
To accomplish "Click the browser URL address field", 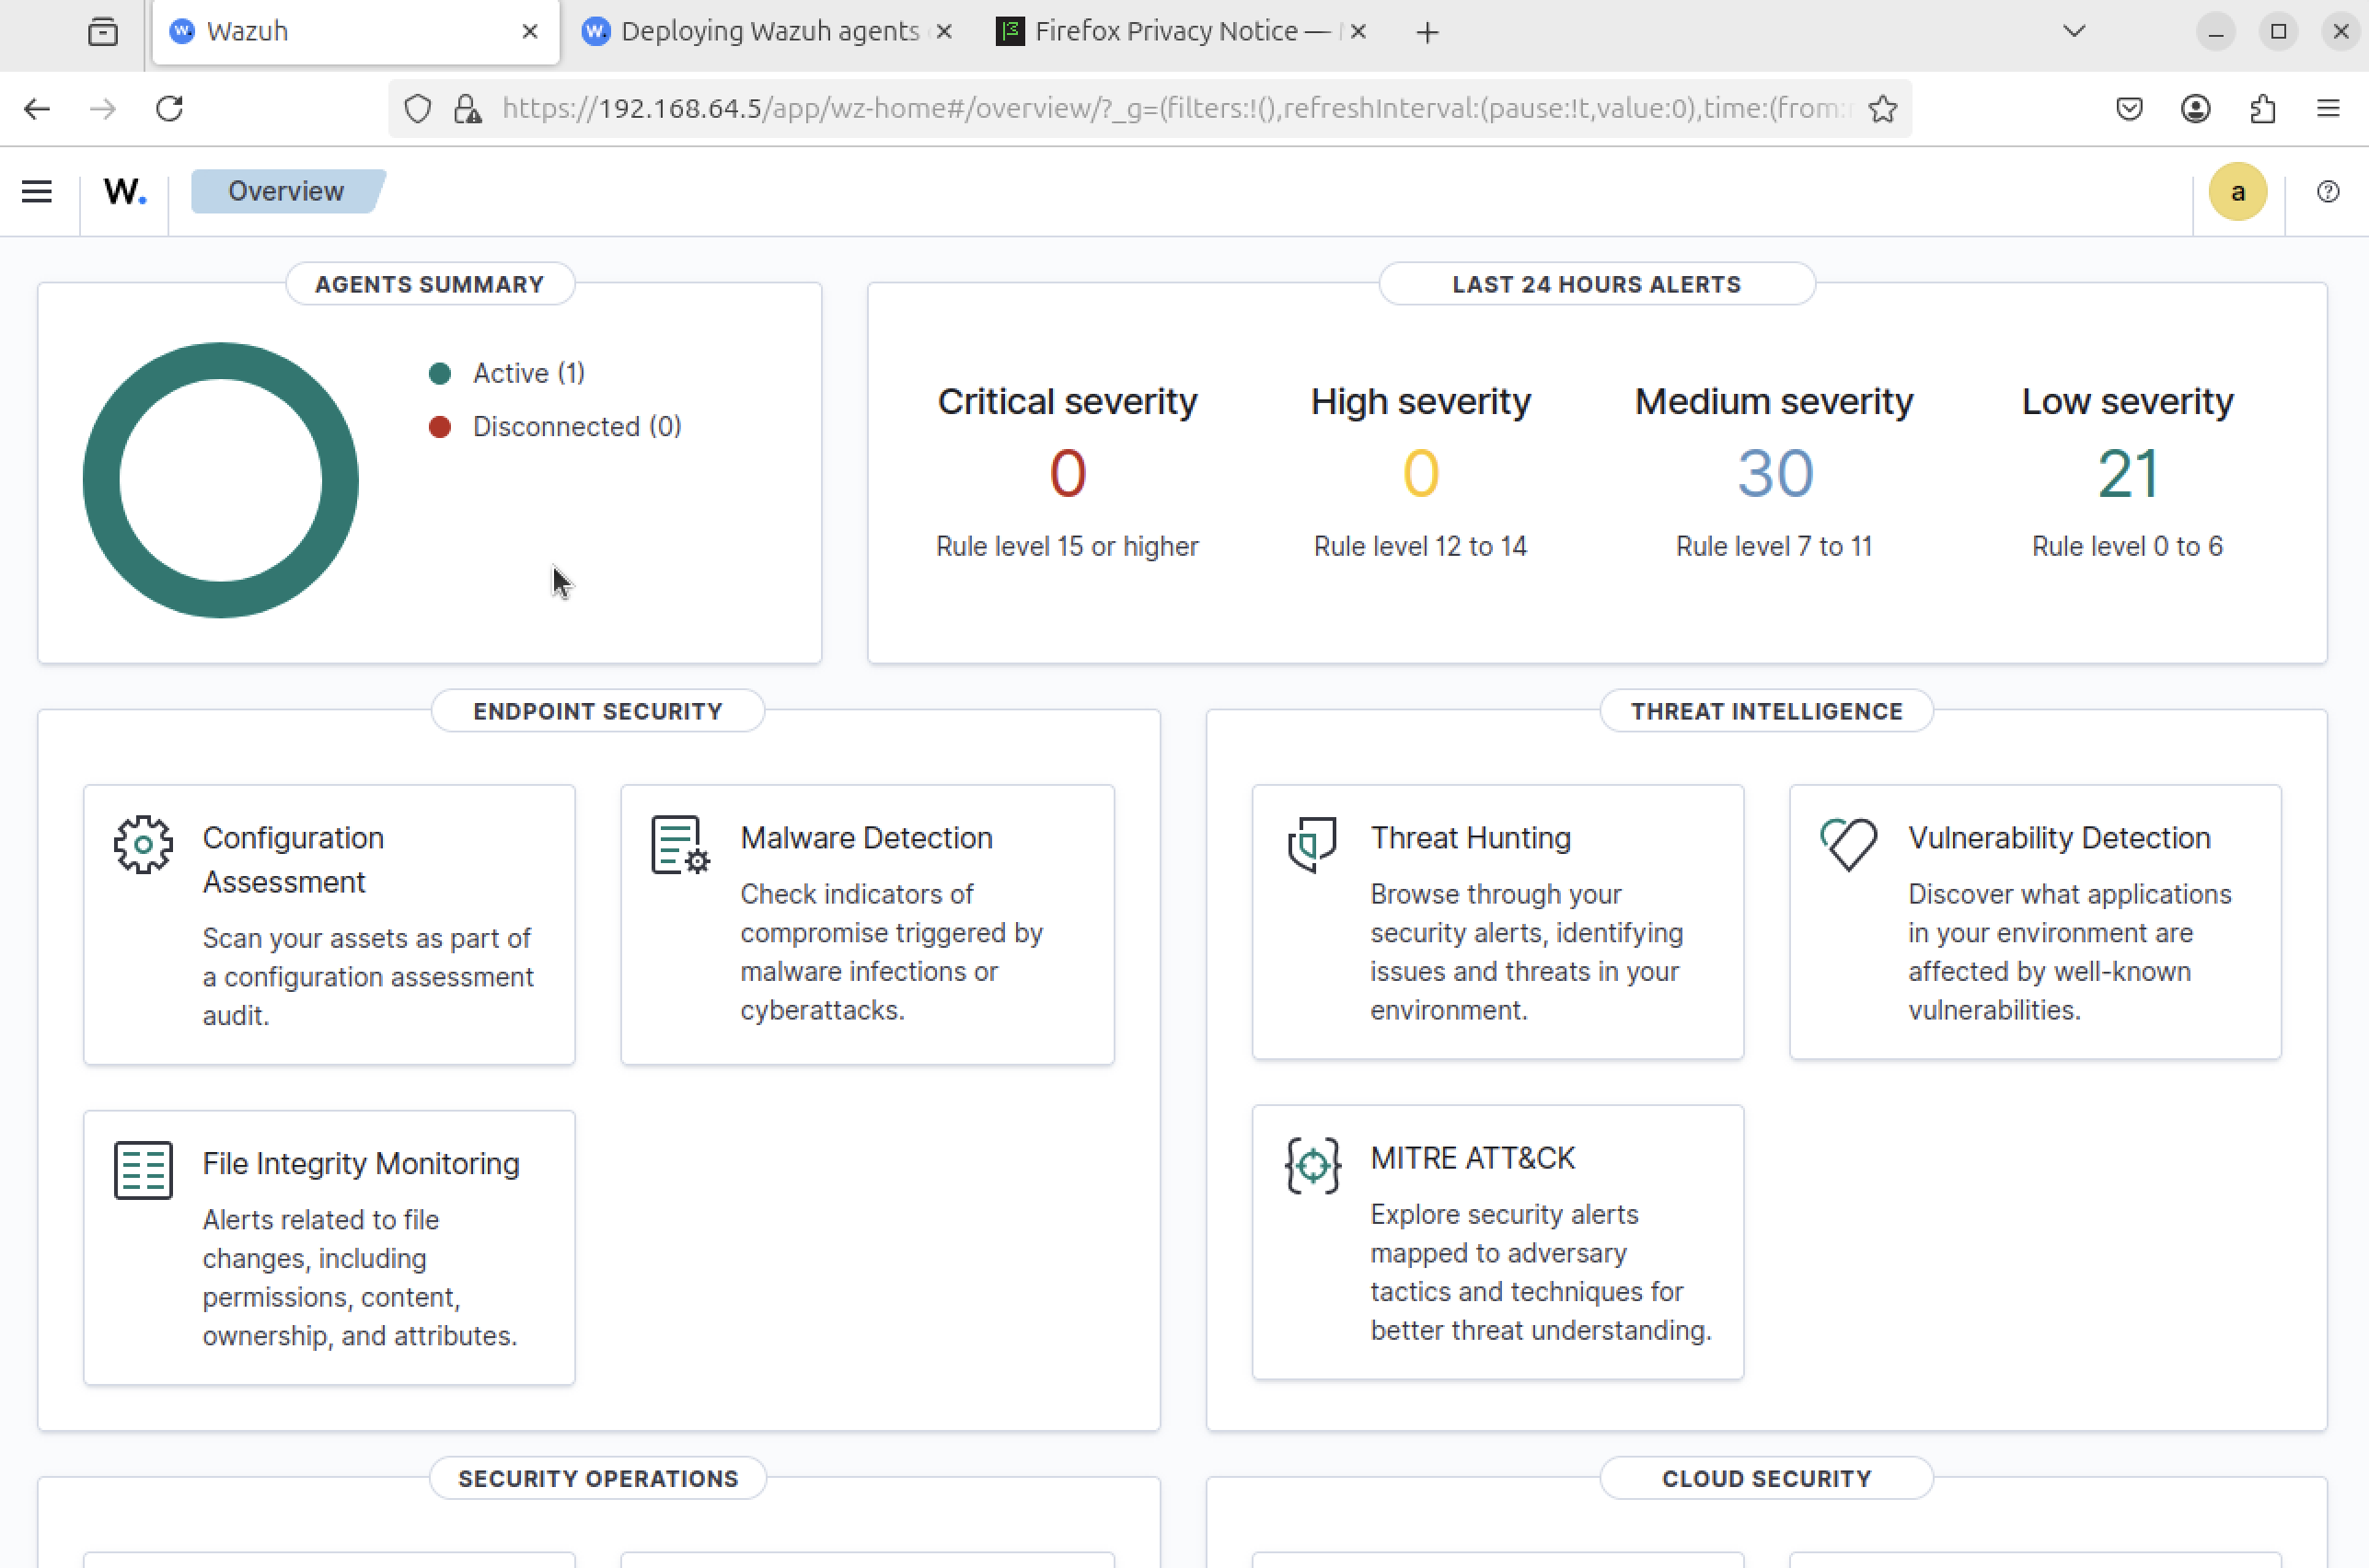I will coord(1170,108).
